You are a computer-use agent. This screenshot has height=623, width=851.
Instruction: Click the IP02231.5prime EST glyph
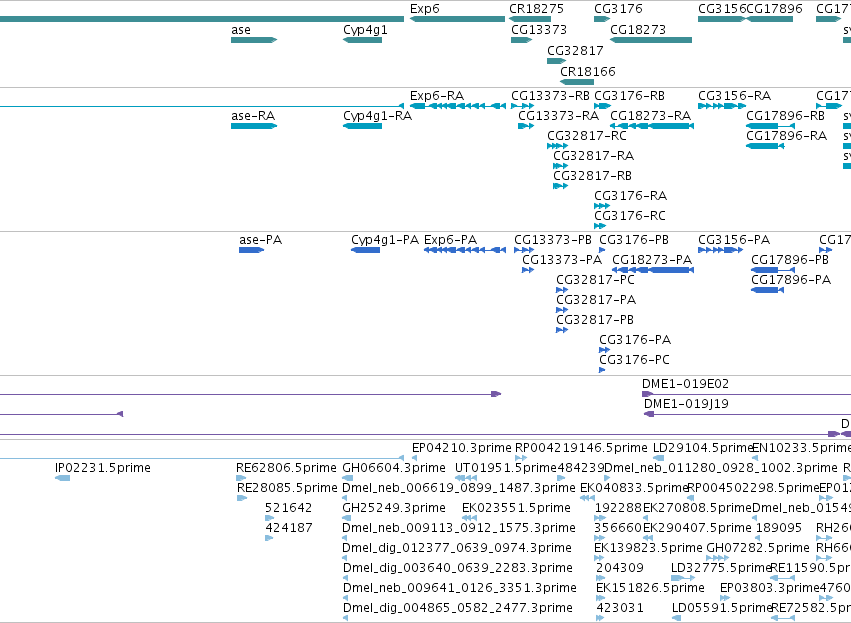click(x=62, y=478)
